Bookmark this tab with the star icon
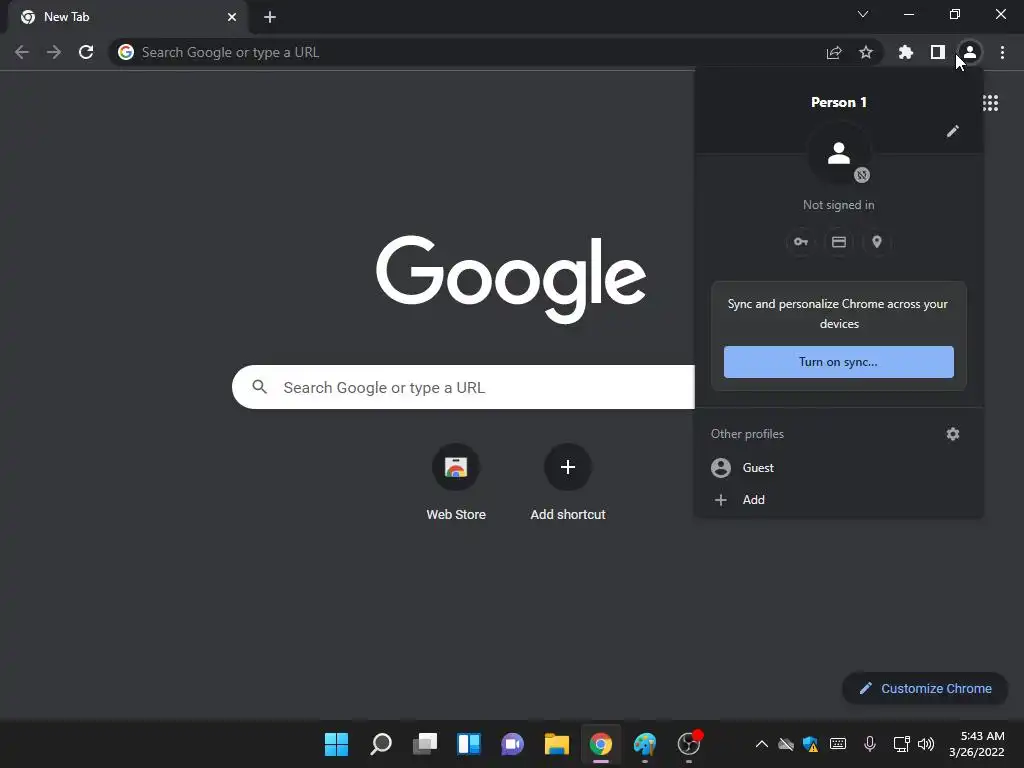Image resolution: width=1024 pixels, height=768 pixels. point(866,52)
